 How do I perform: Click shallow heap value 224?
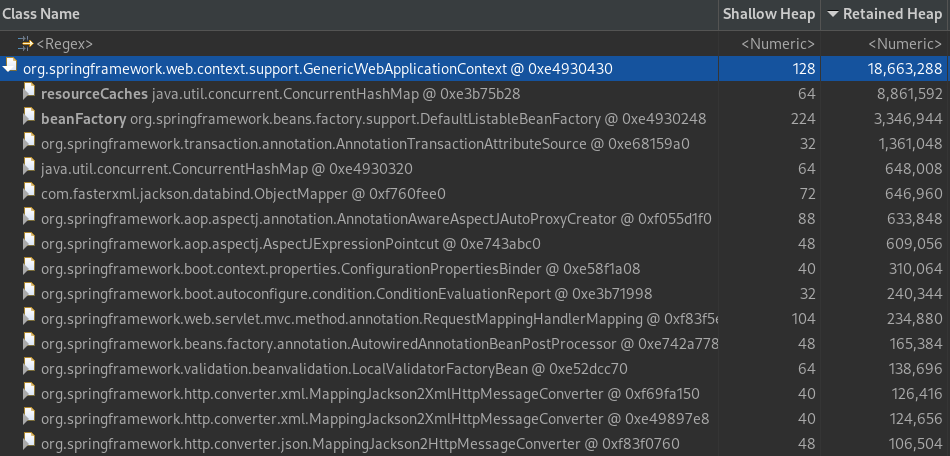tap(803, 119)
